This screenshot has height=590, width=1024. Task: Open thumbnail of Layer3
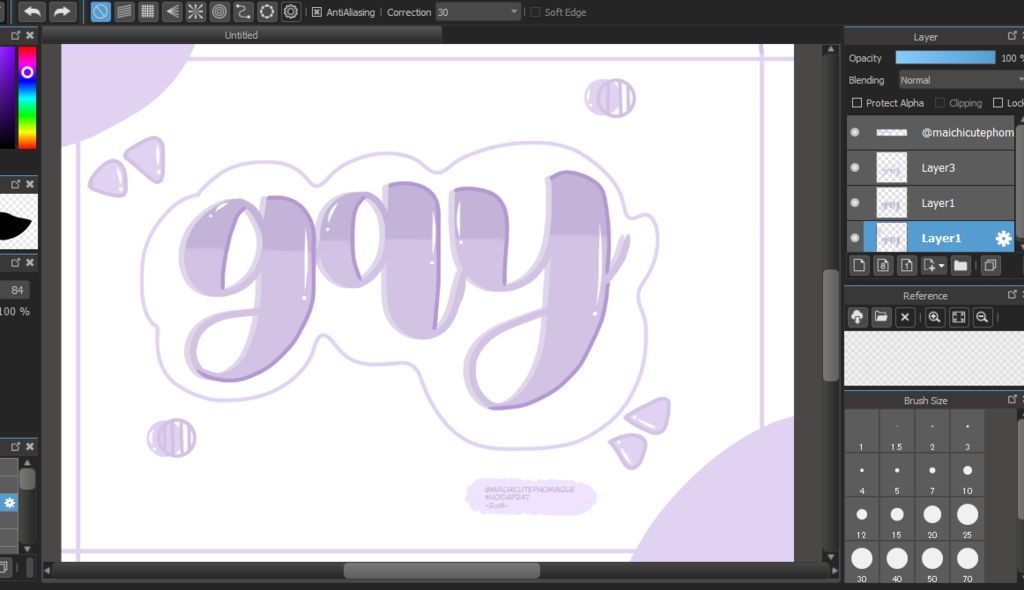click(891, 168)
